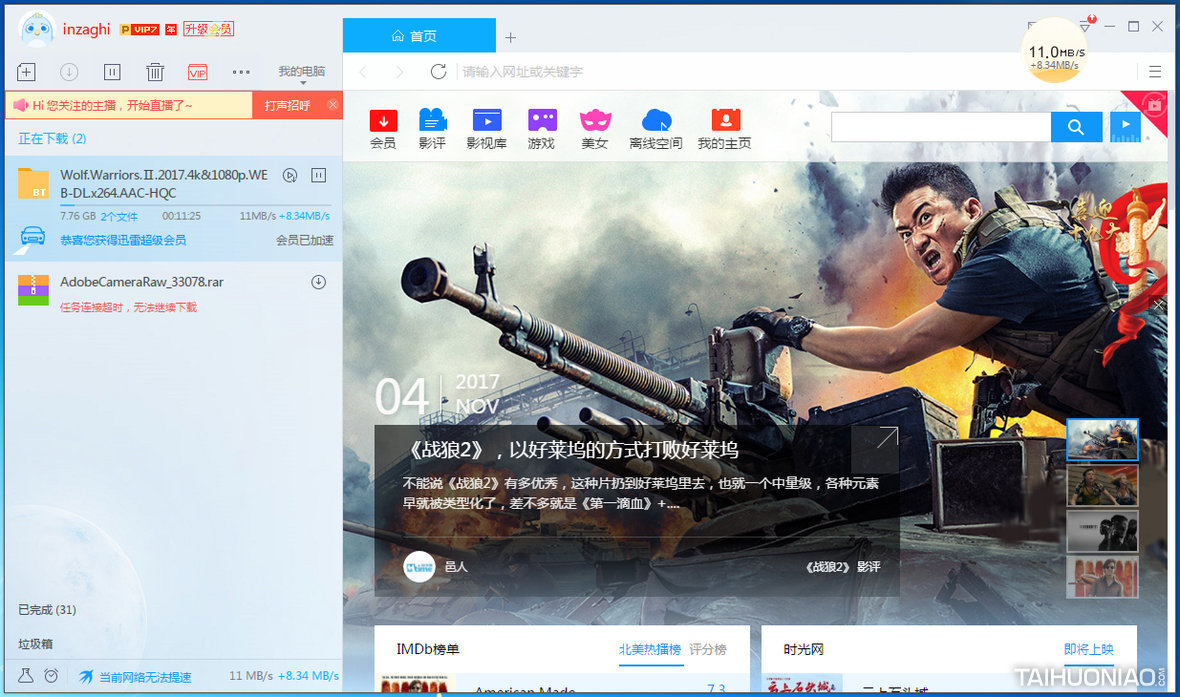The height and width of the screenshot is (697, 1180).
Task: Click the clock scheduled task icon
Action: 51,676
